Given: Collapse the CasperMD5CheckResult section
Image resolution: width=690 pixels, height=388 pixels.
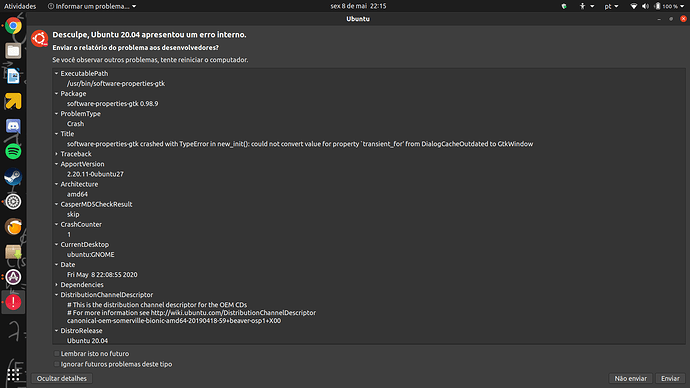Looking at the screenshot, I should (56, 204).
